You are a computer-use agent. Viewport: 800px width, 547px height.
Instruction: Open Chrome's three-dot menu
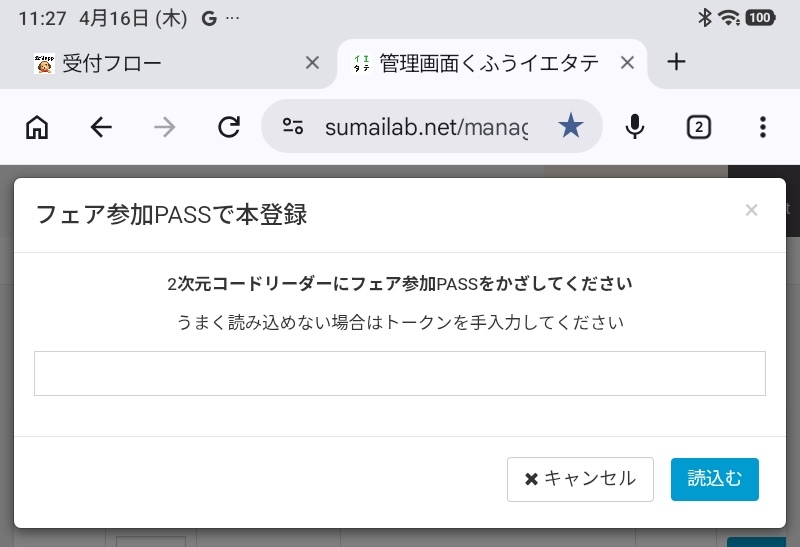(x=762, y=127)
